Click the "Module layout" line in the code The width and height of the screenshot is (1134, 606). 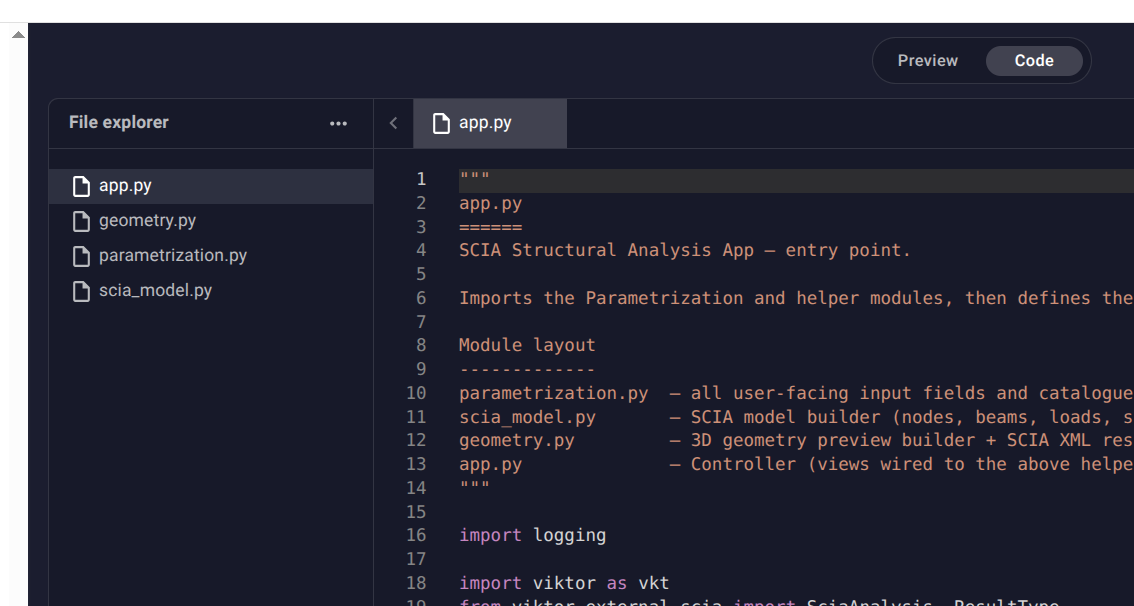(526, 346)
